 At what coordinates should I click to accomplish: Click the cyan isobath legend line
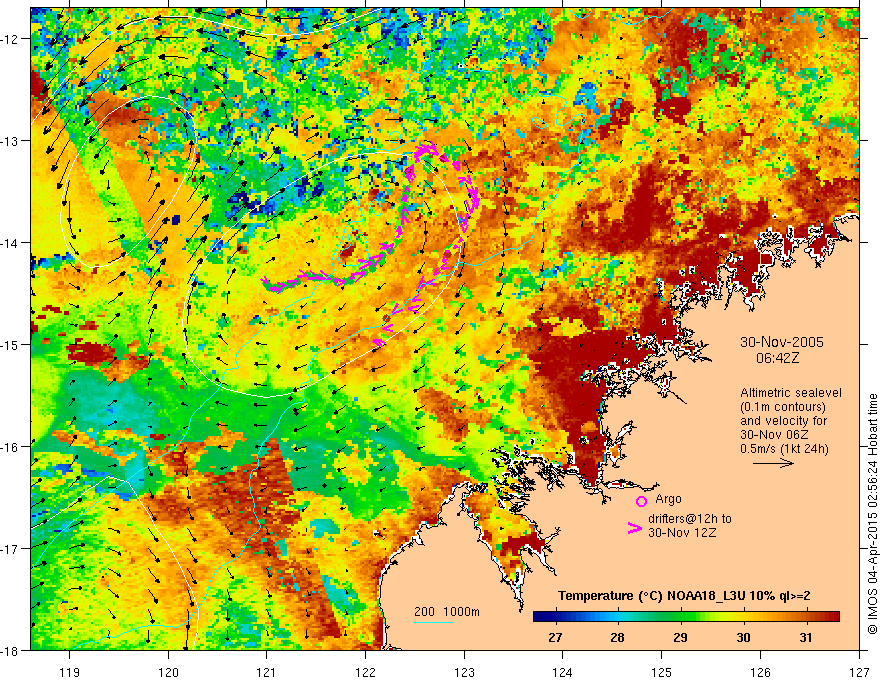(x=434, y=622)
